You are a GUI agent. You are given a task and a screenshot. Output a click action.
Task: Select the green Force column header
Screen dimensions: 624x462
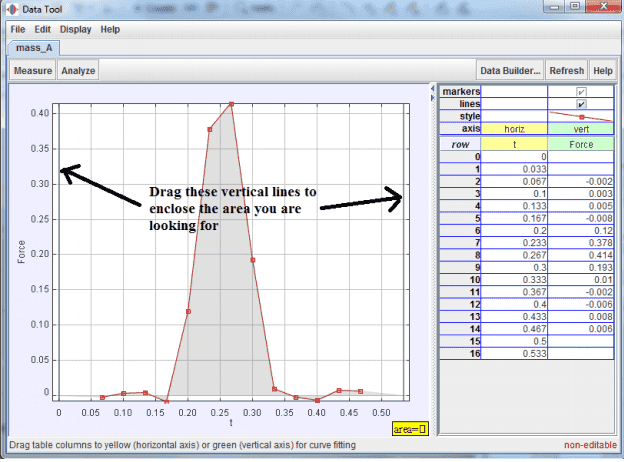(581, 143)
